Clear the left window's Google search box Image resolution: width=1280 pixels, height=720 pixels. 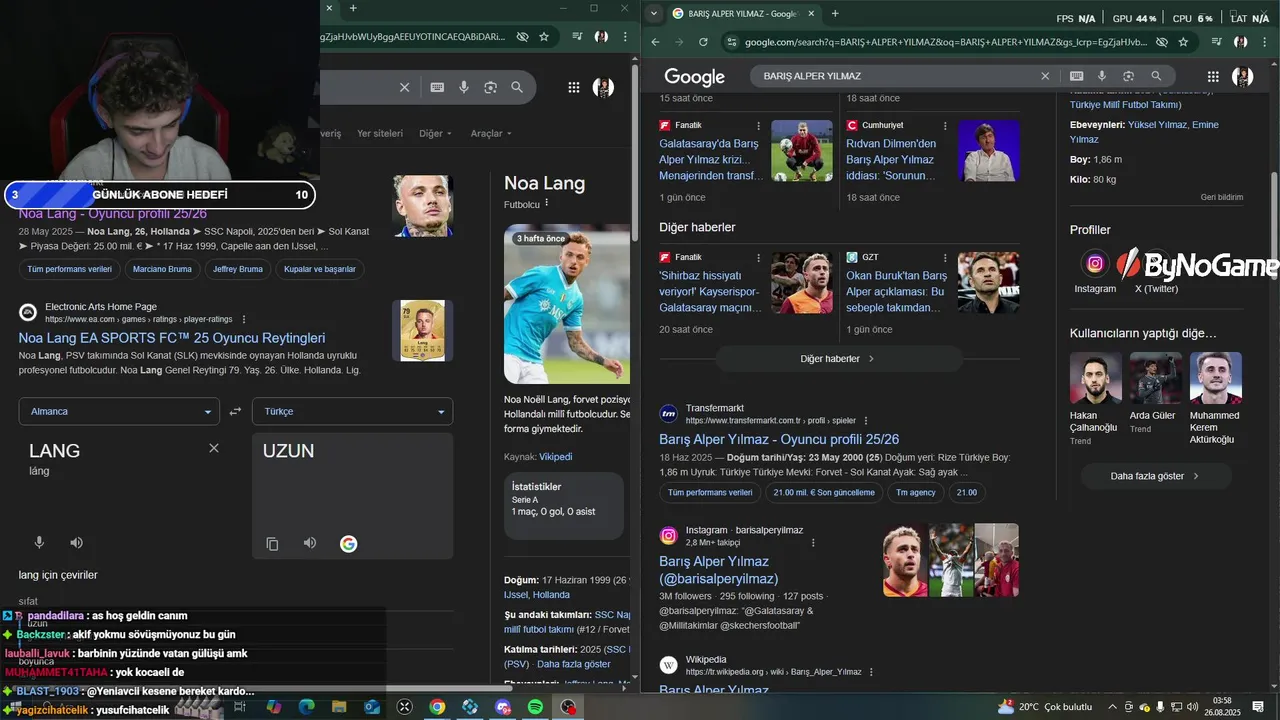click(404, 87)
